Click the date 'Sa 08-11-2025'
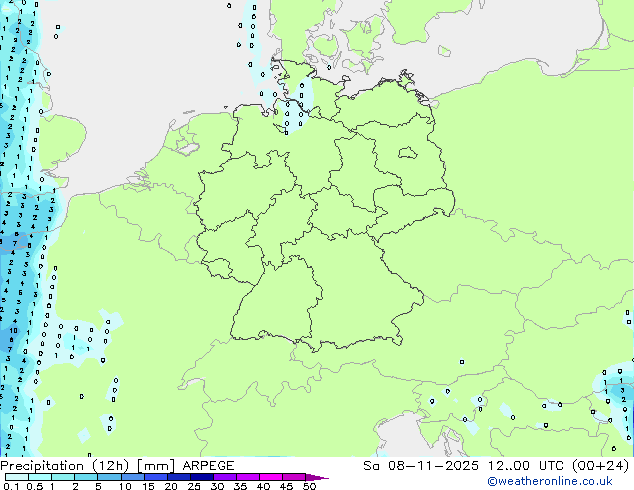Viewport: 634px width, 490px height. [421, 466]
